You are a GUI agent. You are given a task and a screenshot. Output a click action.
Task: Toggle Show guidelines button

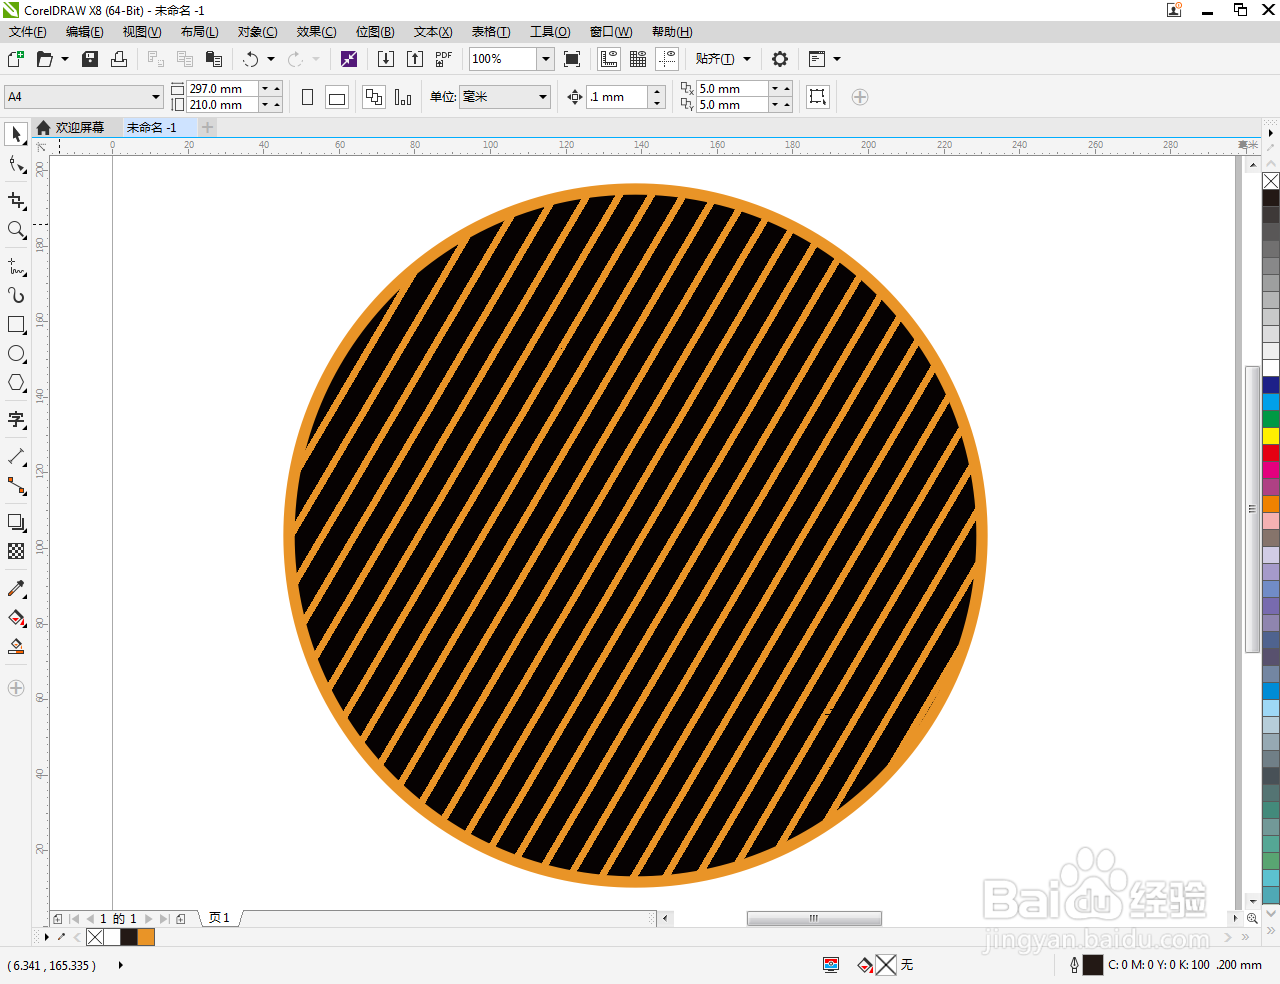point(667,59)
